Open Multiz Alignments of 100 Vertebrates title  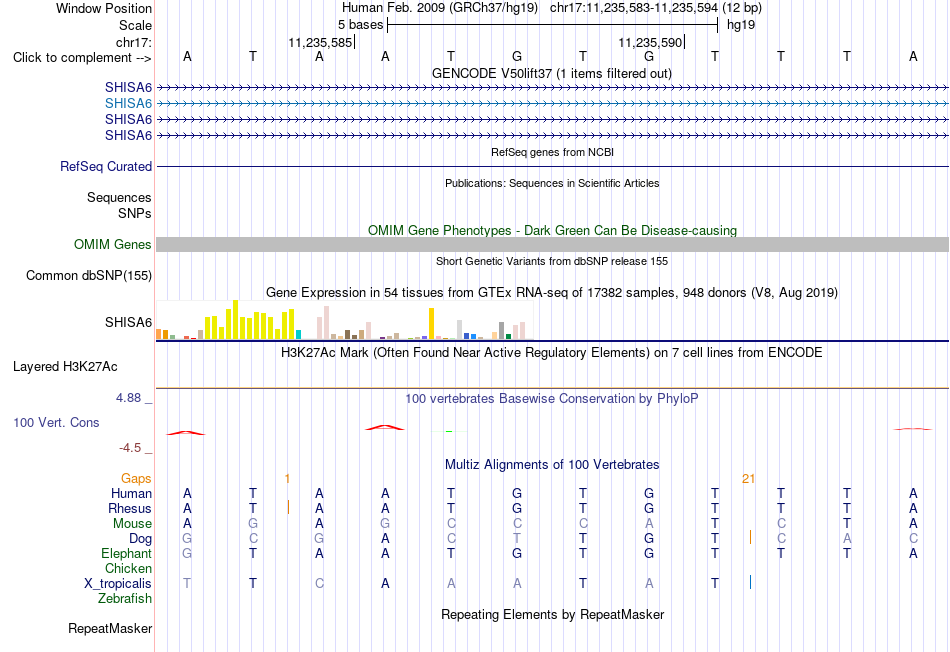click(x=552, y=465)
